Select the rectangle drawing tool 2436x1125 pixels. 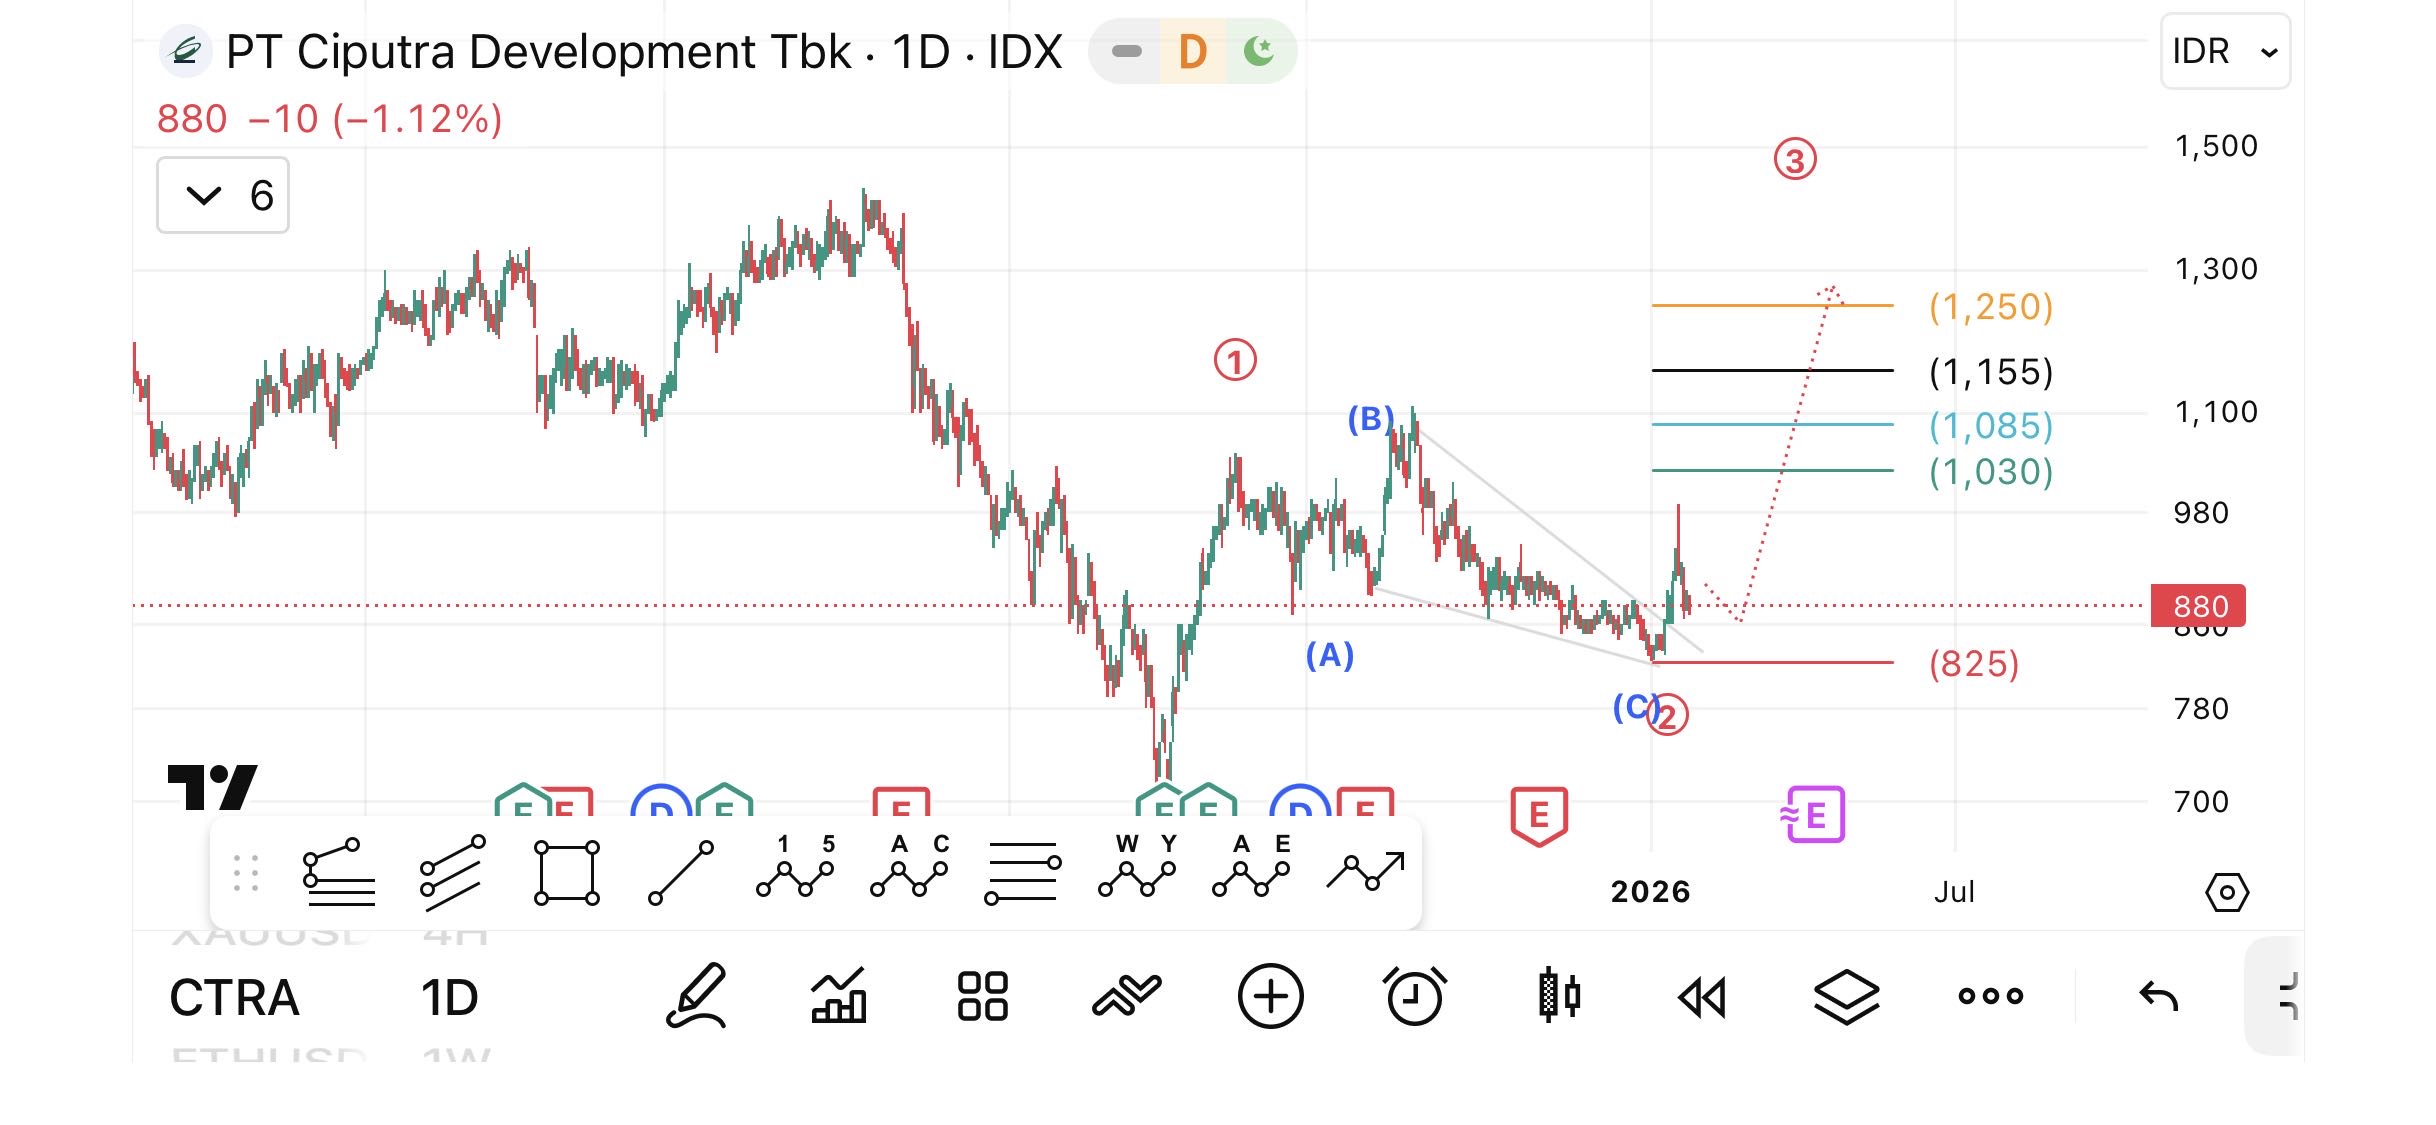(x=566, y=873)
